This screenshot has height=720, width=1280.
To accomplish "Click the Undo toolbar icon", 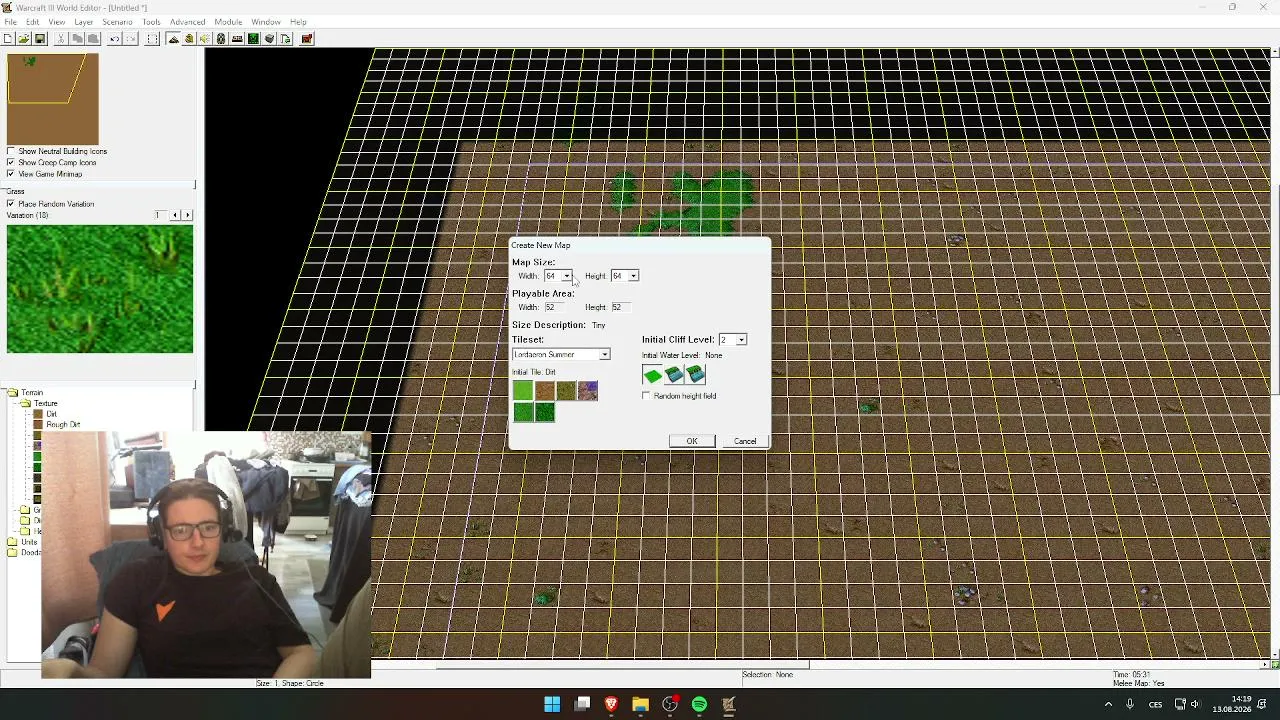I will point(114,39).
